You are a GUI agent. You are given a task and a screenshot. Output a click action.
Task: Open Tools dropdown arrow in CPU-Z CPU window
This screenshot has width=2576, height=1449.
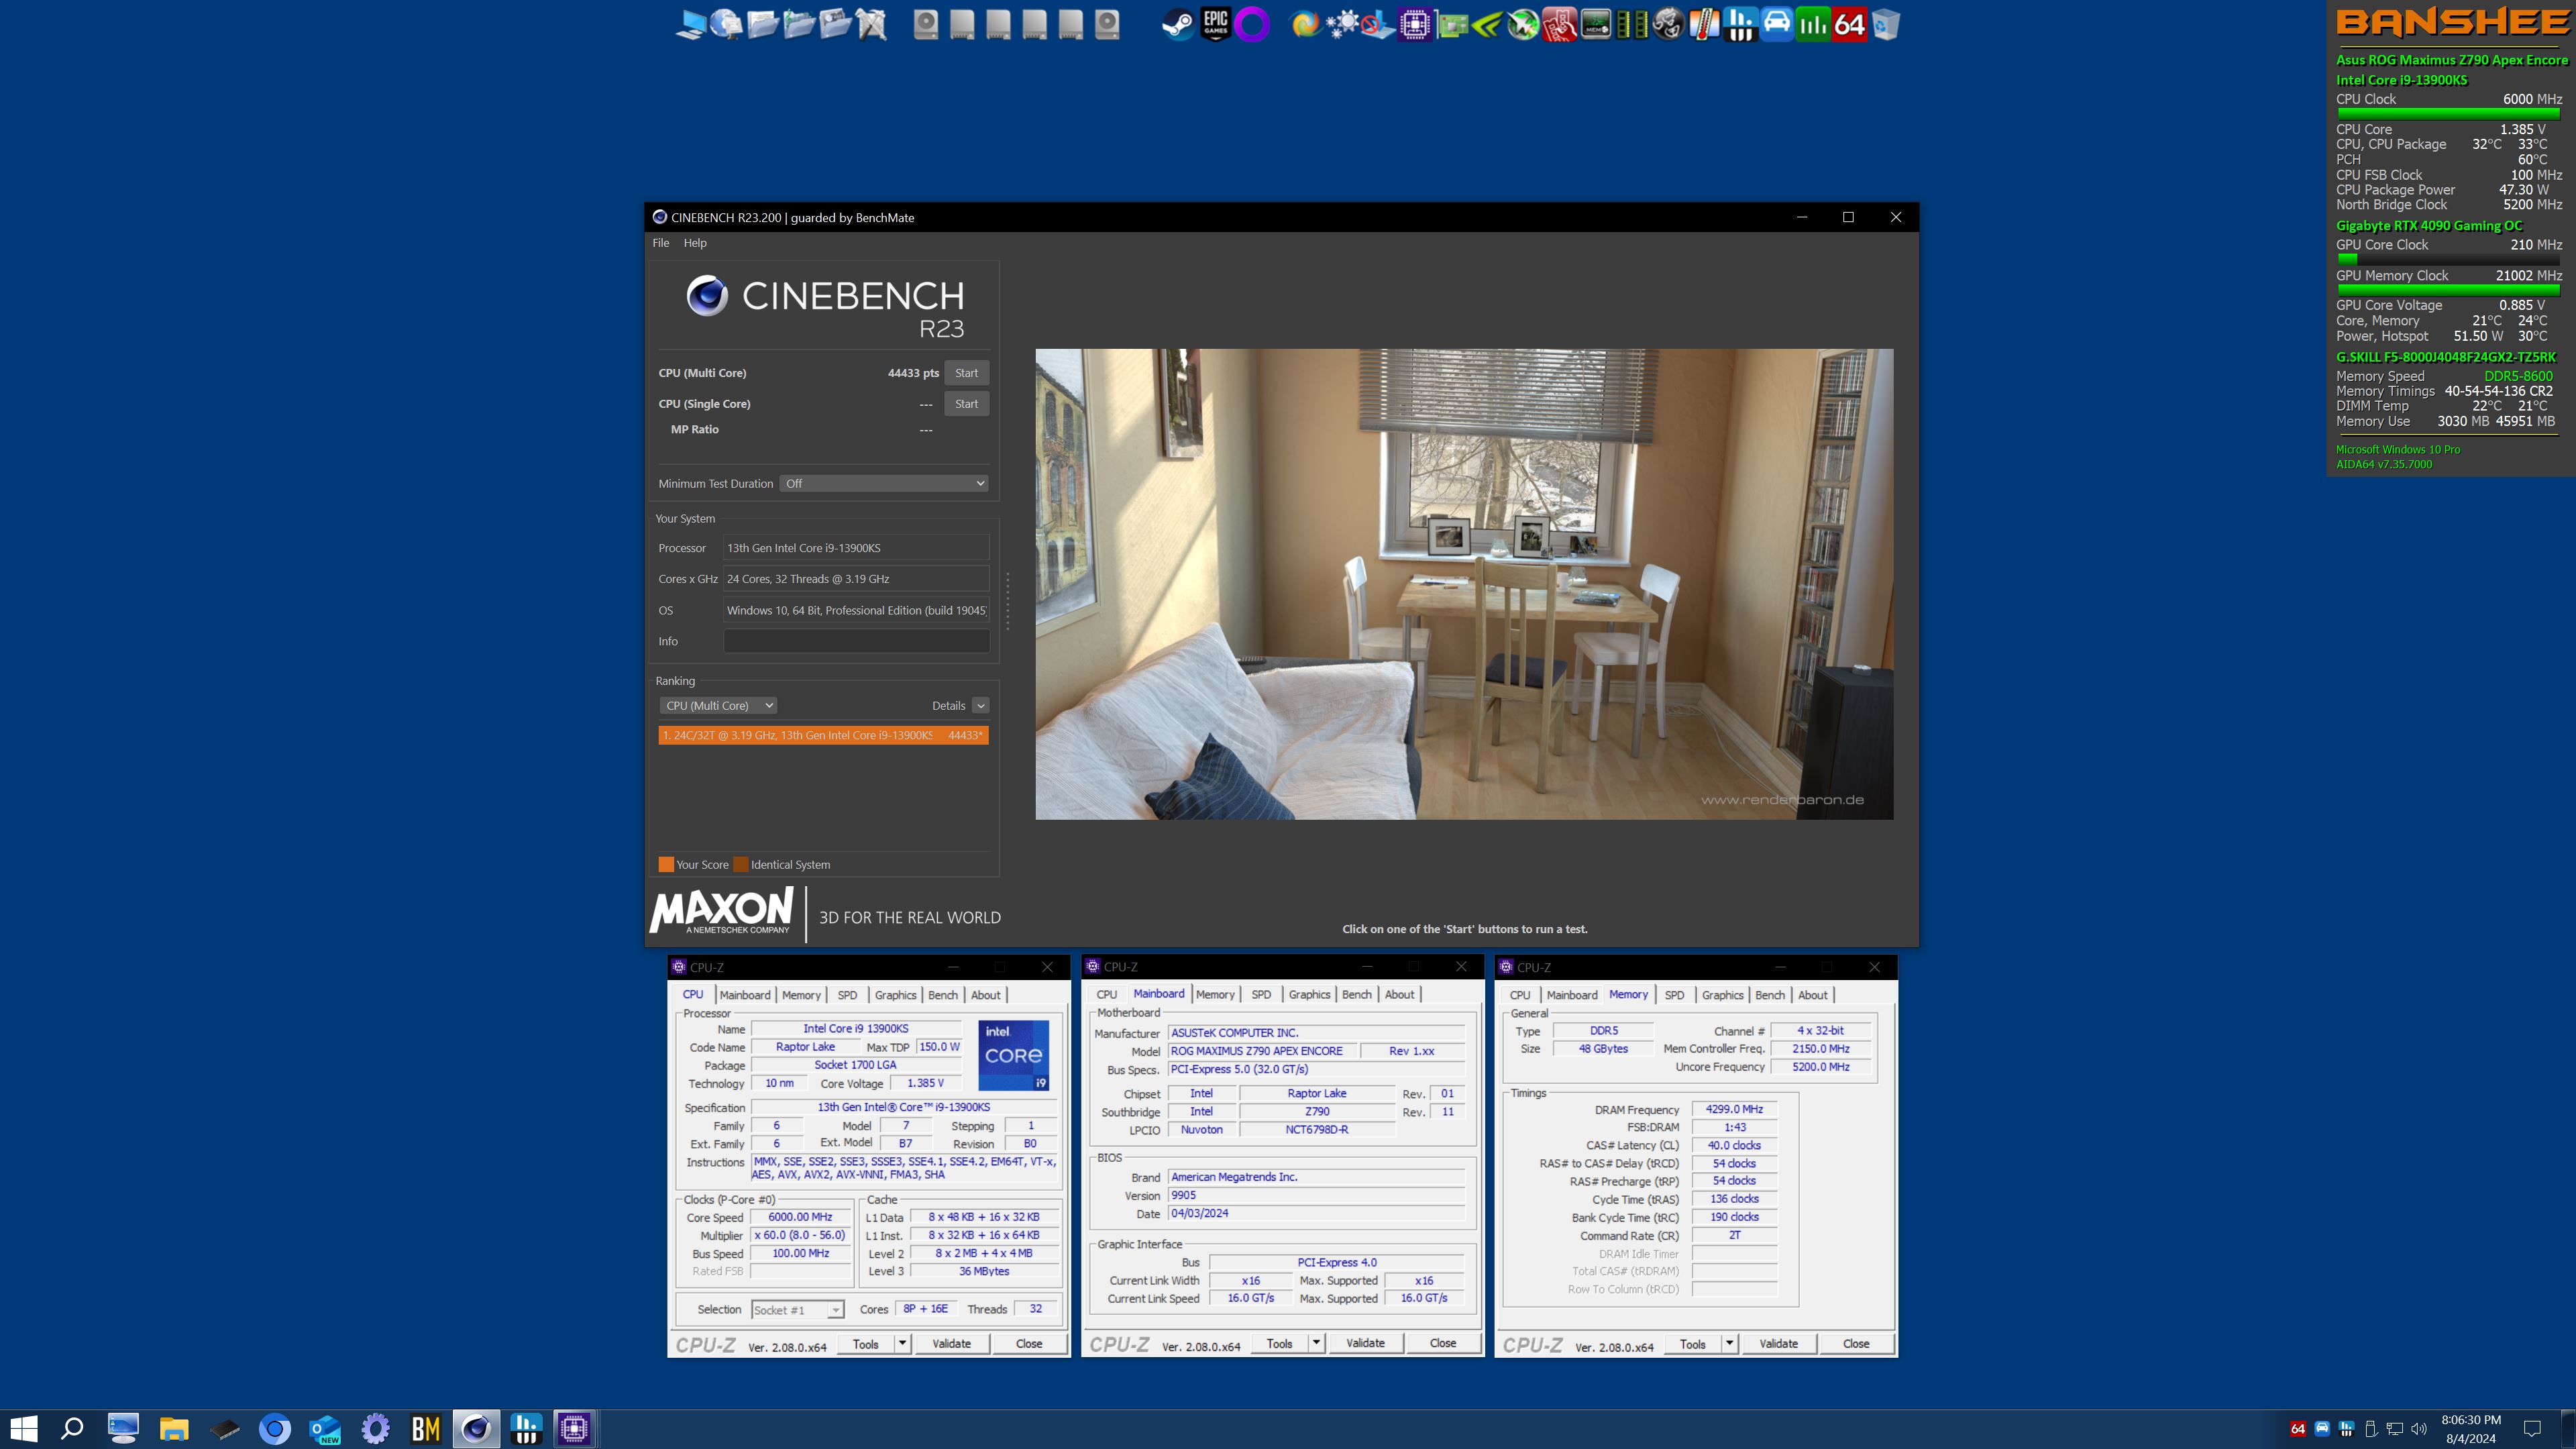pos(902,1343)
